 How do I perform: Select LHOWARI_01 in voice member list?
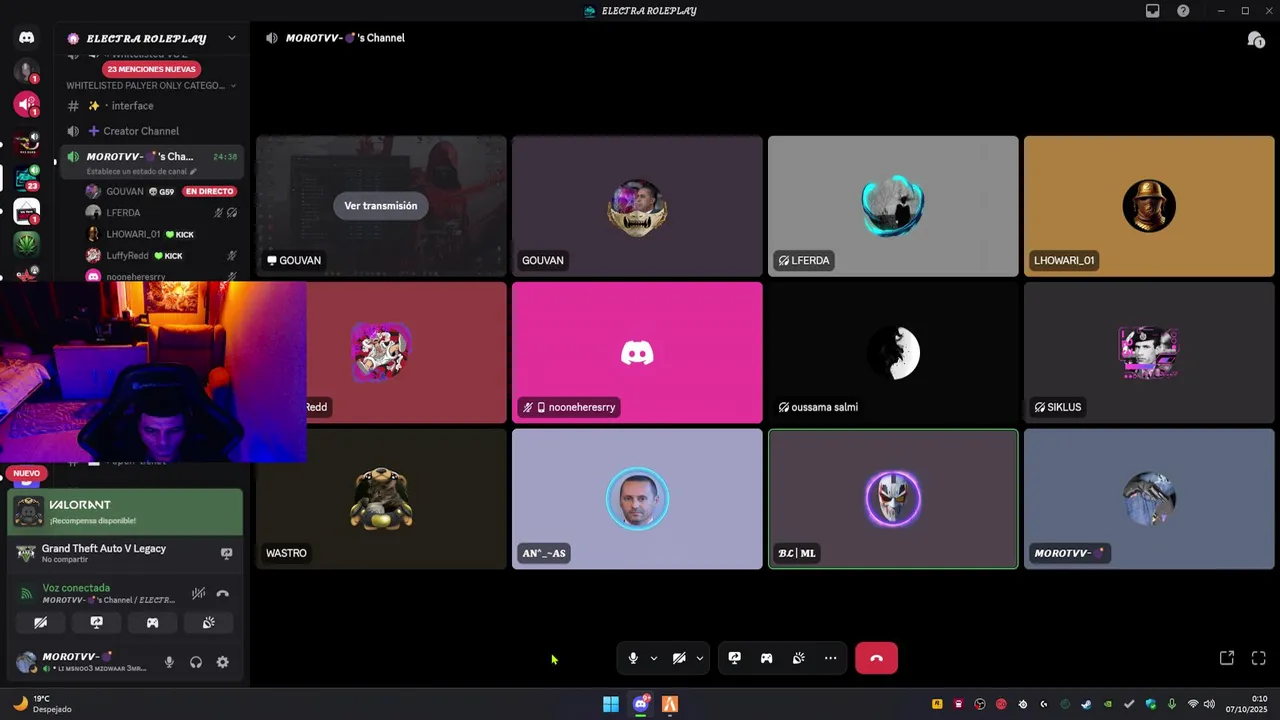pos(160,234)
